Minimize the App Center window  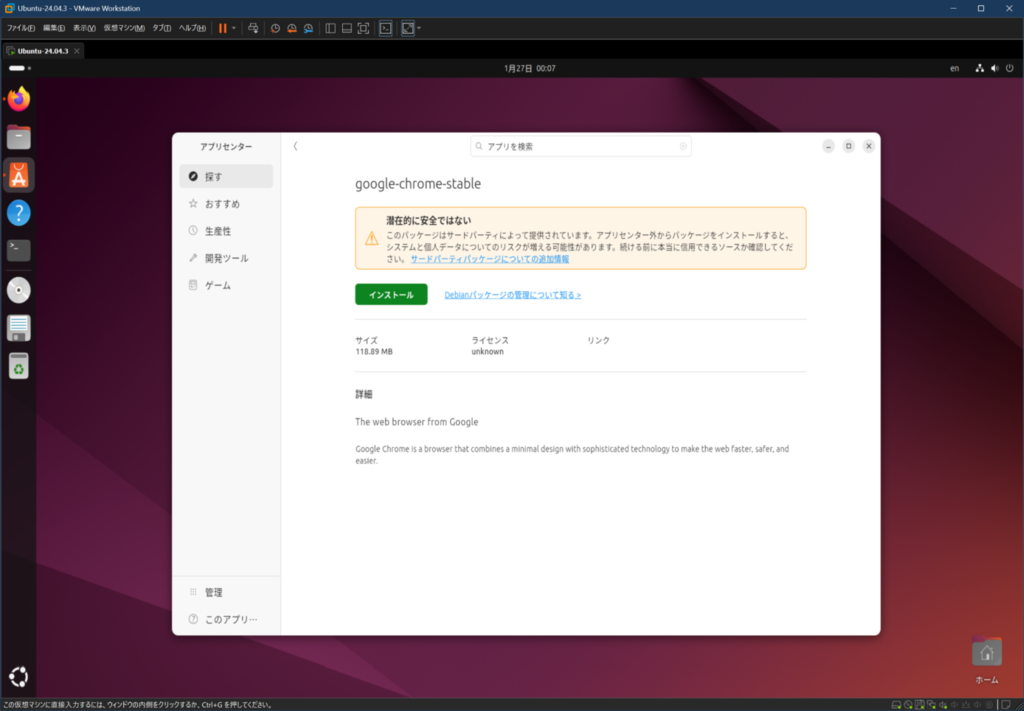(828, 146)
